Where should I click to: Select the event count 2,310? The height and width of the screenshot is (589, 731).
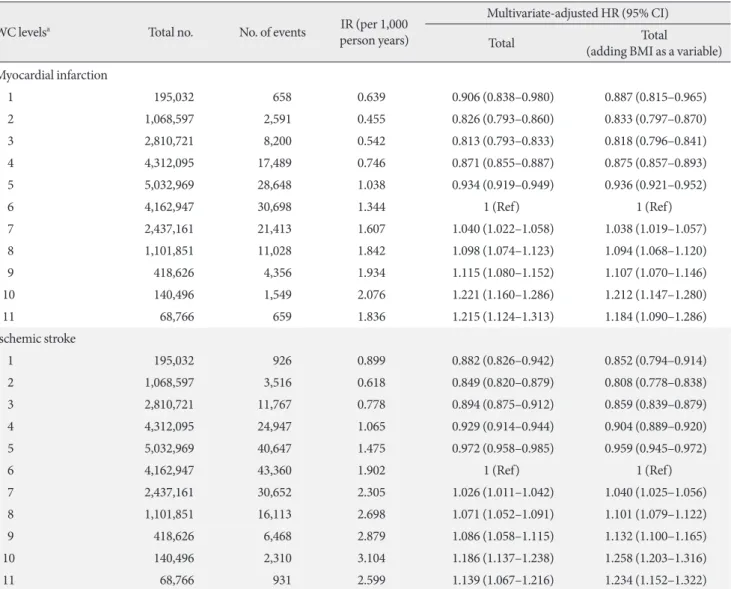(277, 558)
